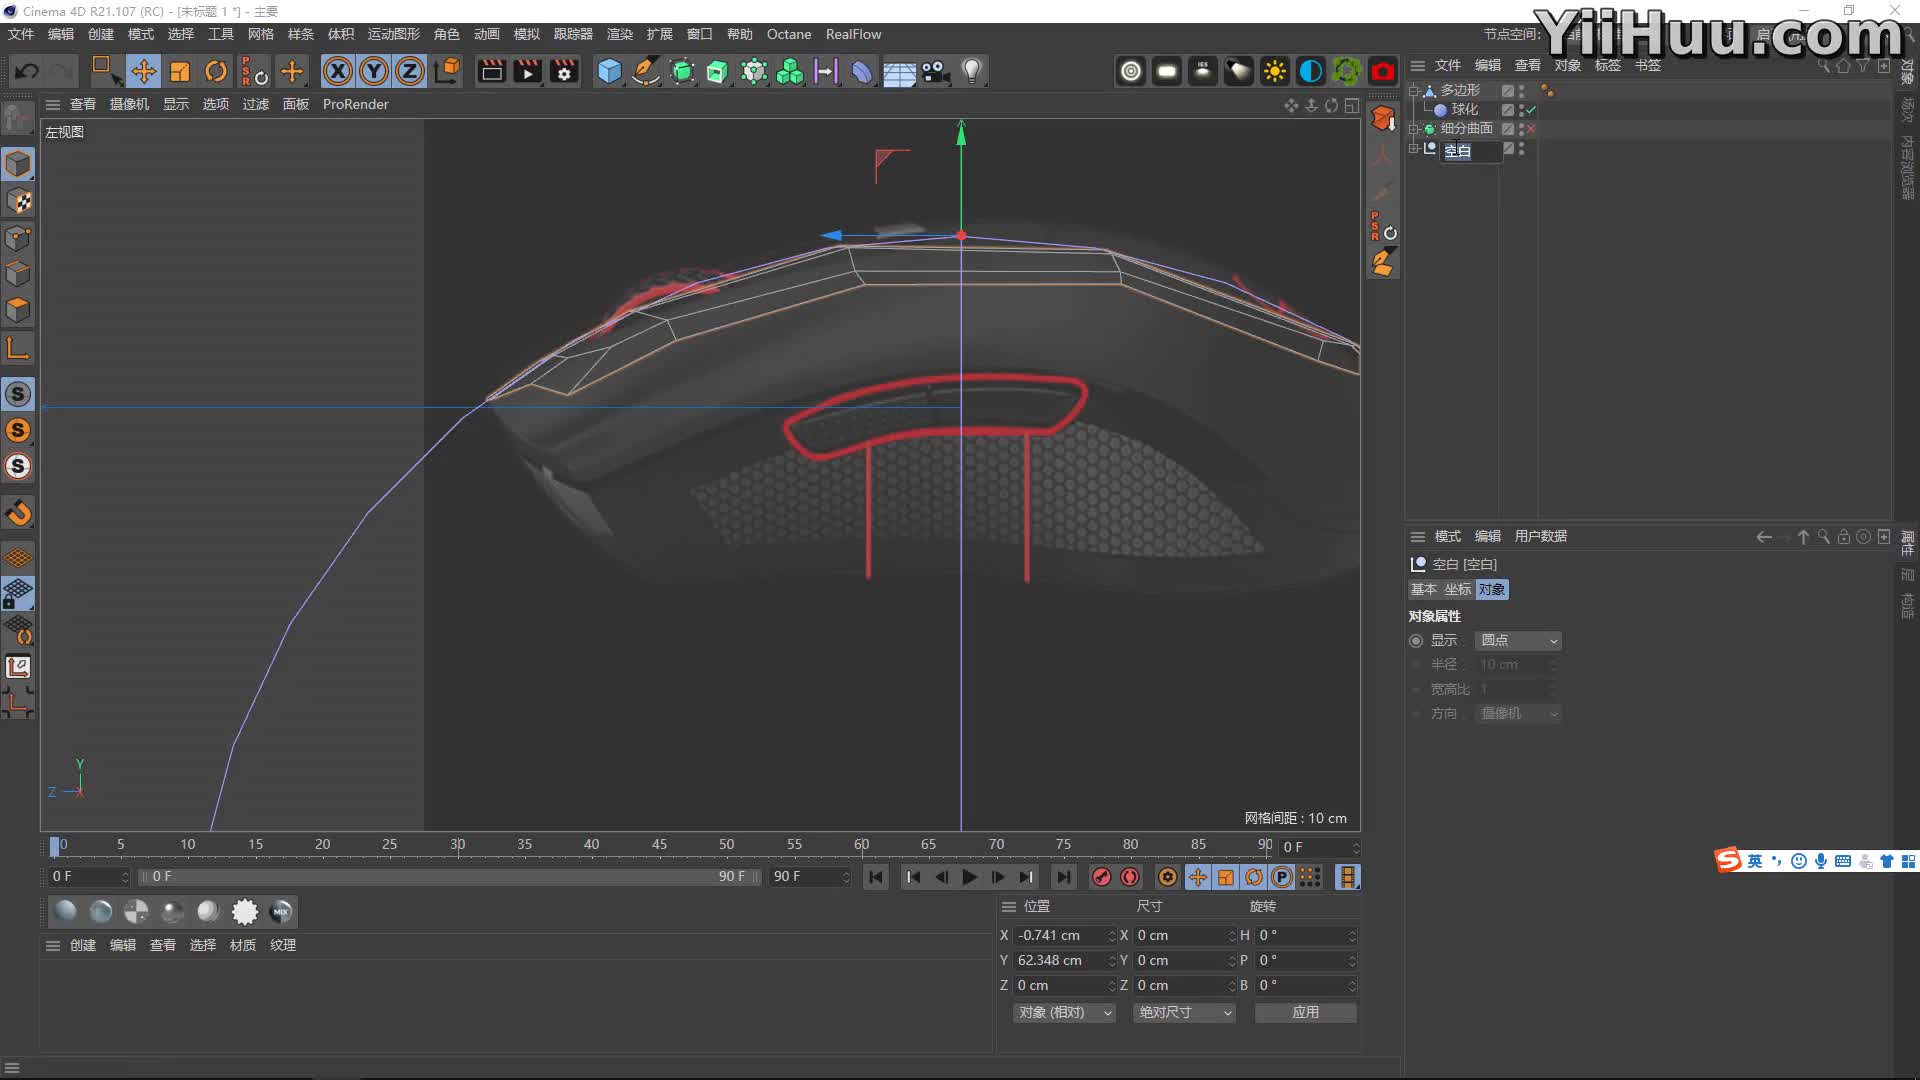Viewport: 1920px width, 1080px height.
Task: Go to end of animation
Action: tap(1064, 877)
